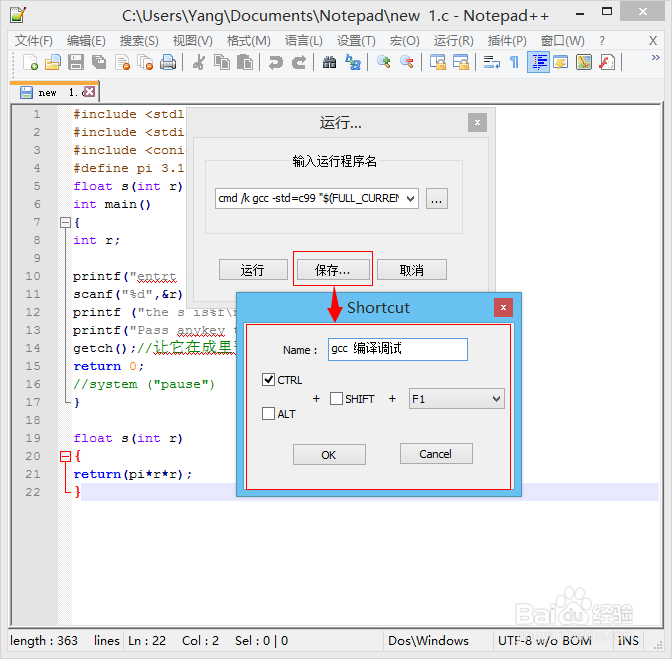
Task: Open the 窗口(W) menu
Action: click(563, 41)
